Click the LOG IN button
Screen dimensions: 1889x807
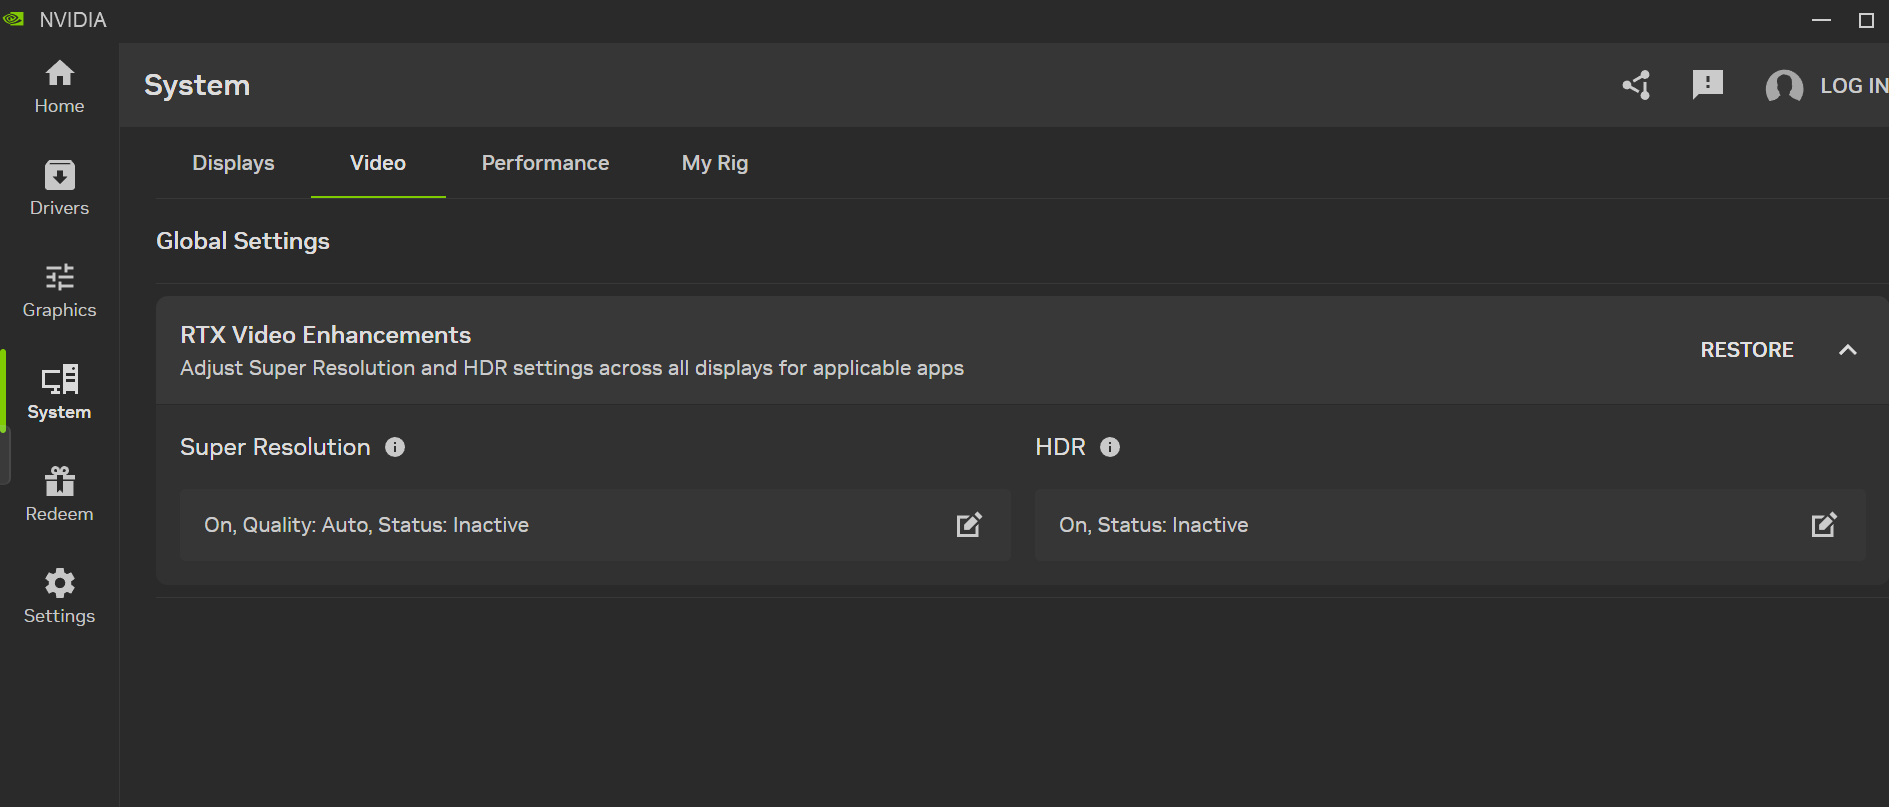click(1854, 86)
